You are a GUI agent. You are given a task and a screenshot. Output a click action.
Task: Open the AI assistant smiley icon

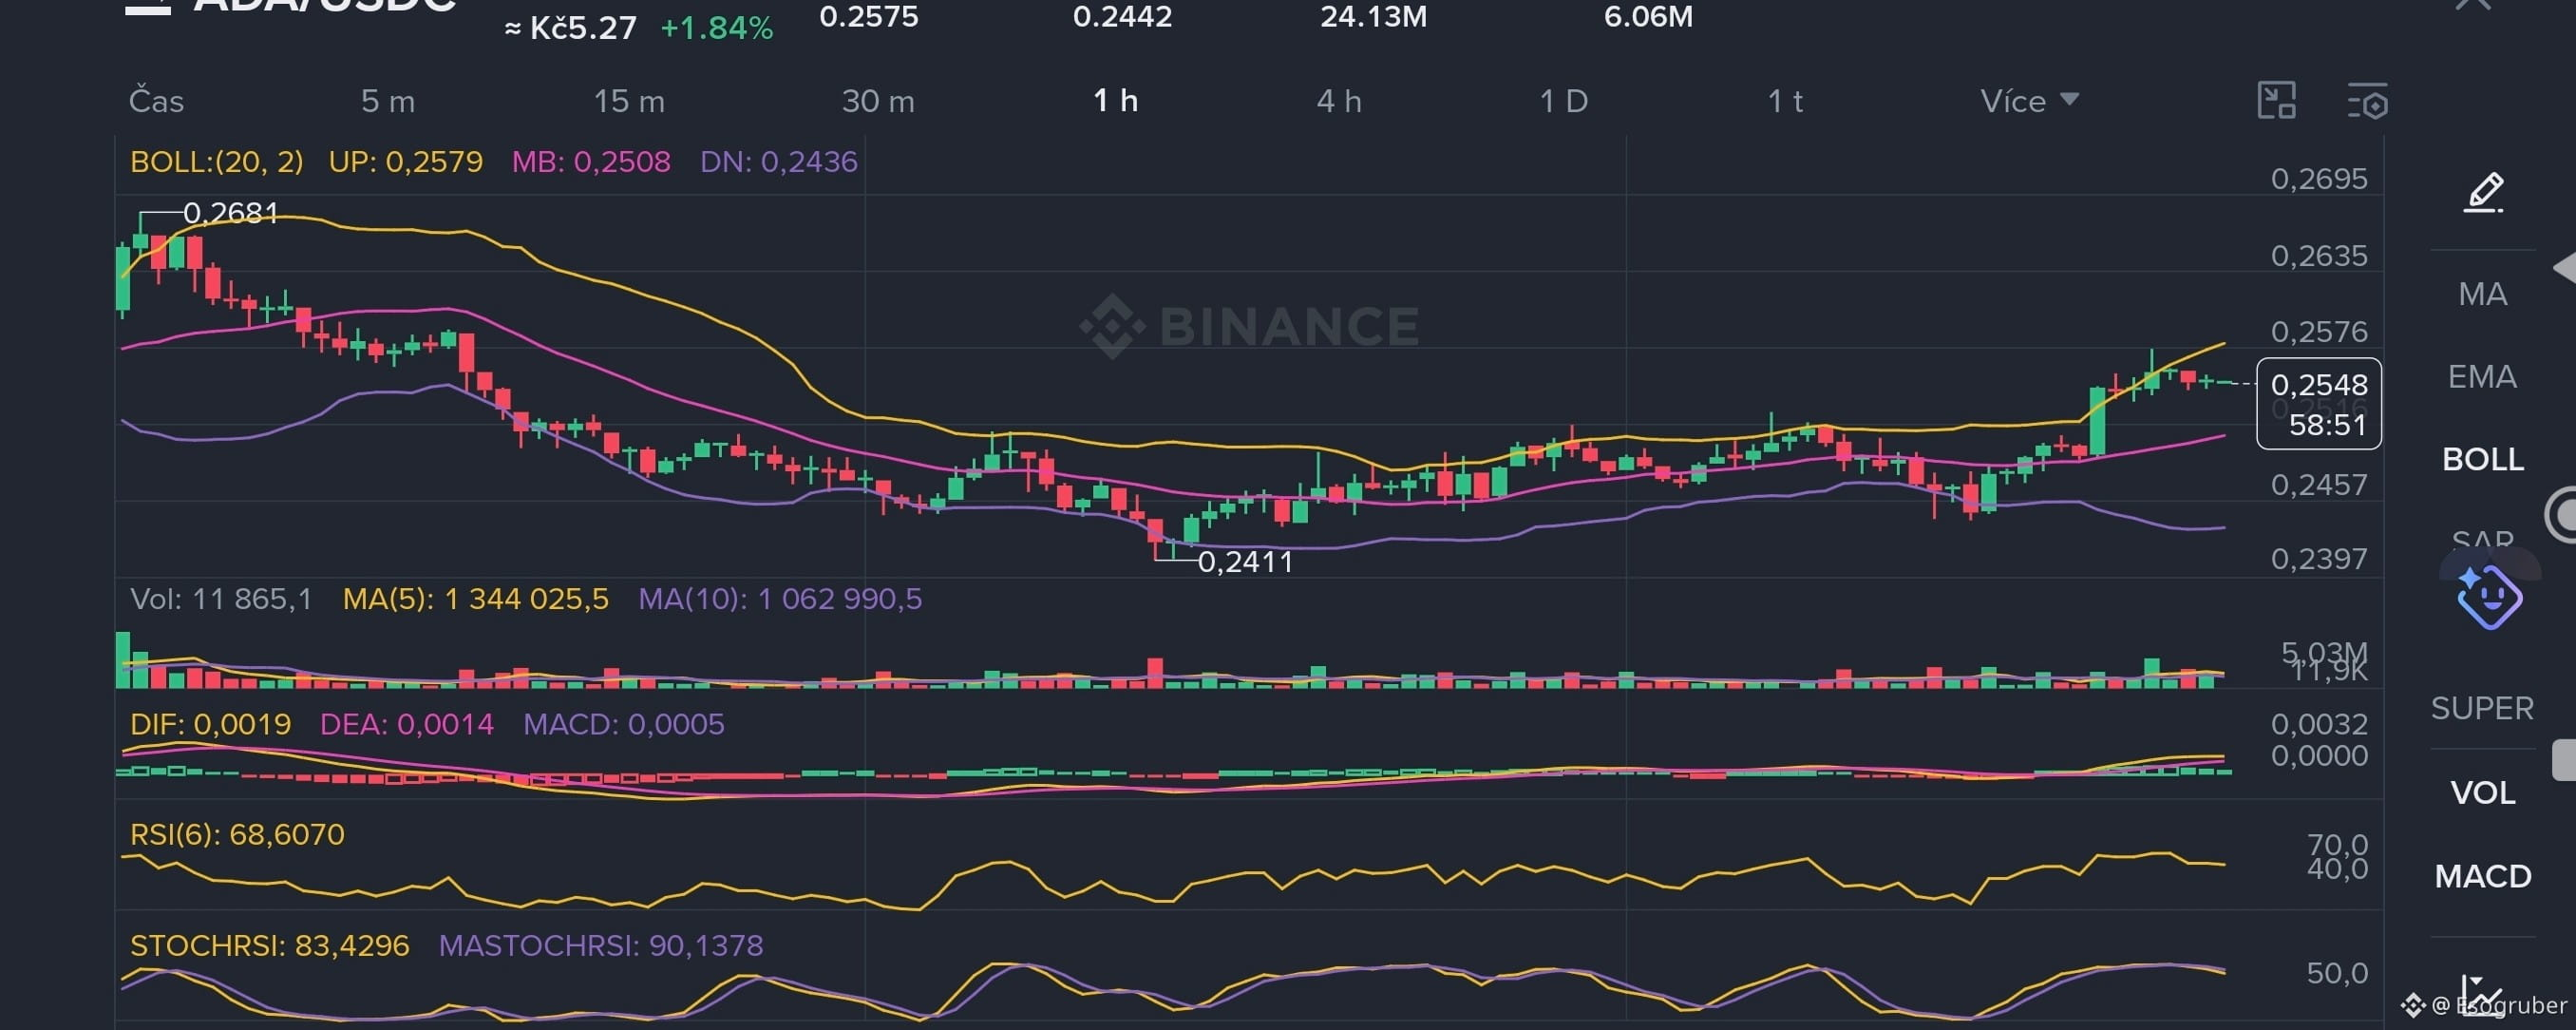coord(2488,597)
